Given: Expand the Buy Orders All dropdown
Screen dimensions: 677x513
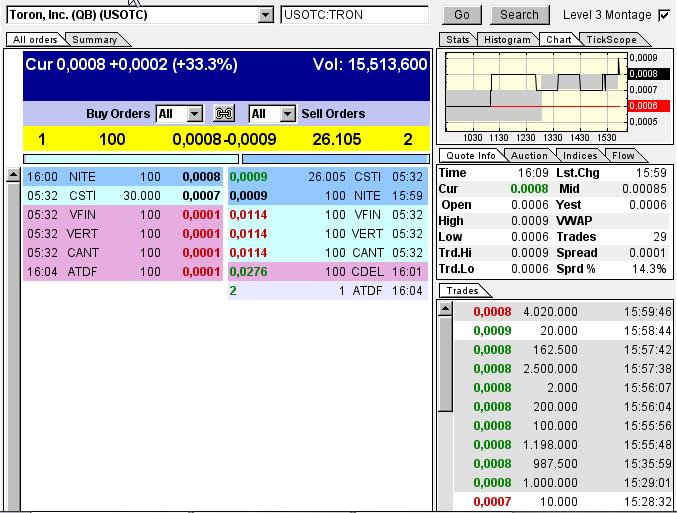Looking at the screenshot, I should (195, 114).
